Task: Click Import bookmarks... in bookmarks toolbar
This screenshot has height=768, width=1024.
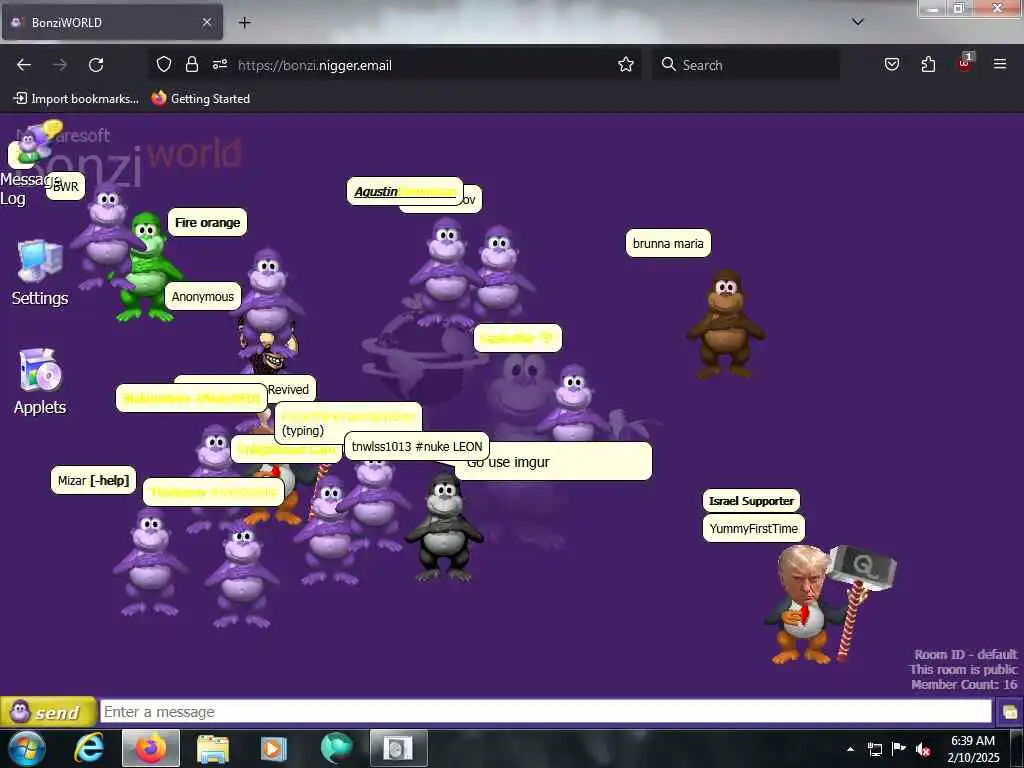Action: coord(76,99)
